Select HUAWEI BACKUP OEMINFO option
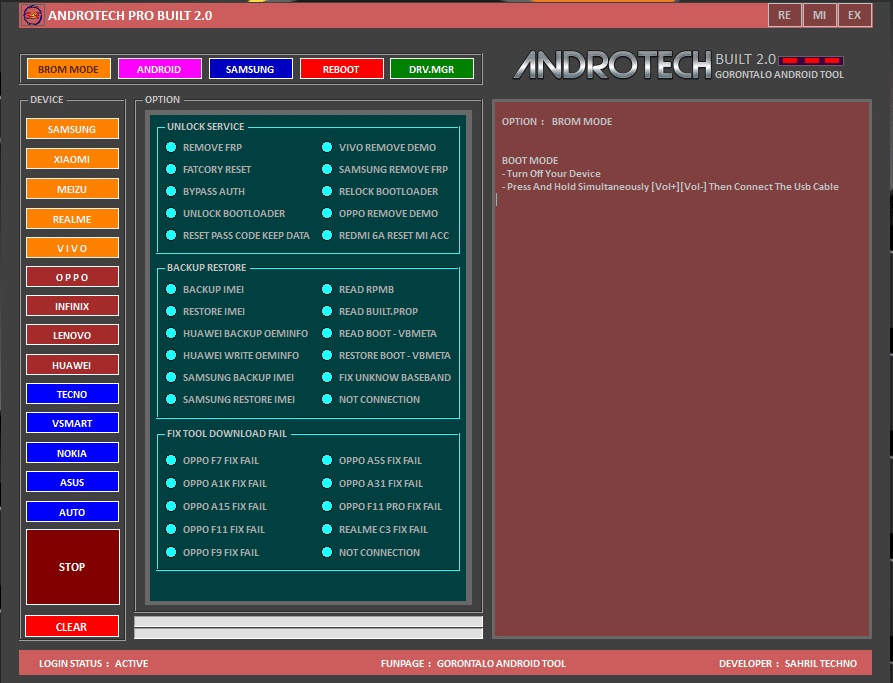Screen dimensions: 893x683 coord(237,333)
